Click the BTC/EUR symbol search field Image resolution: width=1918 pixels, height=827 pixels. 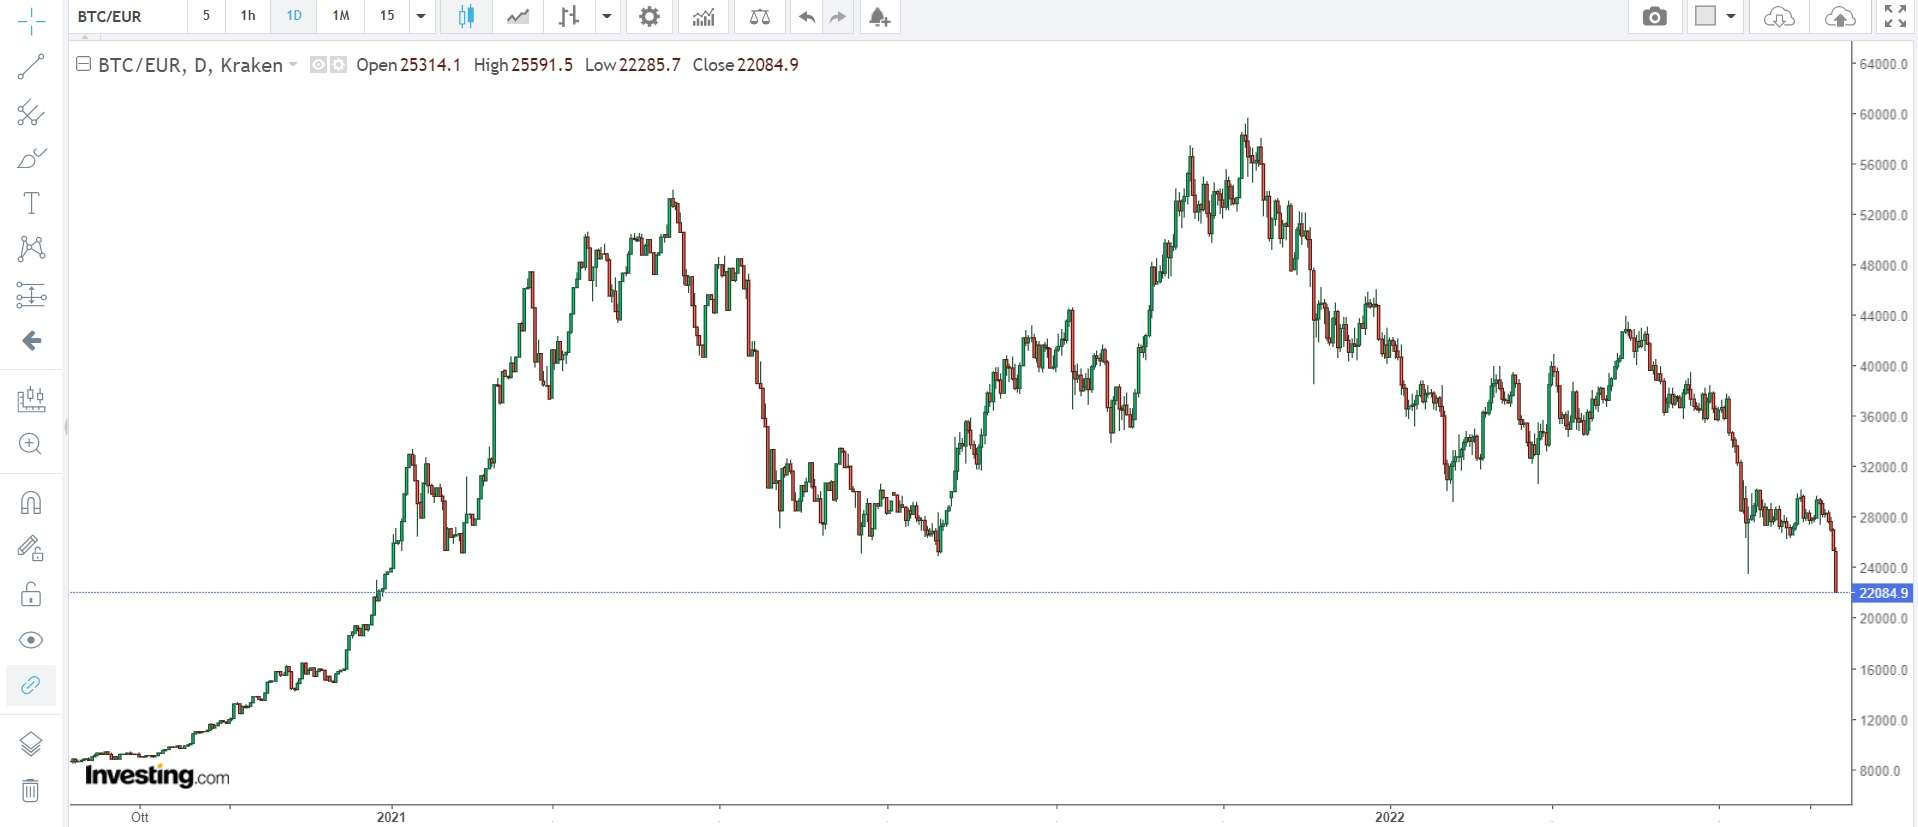pyautogui.click(x=128, y=16)
